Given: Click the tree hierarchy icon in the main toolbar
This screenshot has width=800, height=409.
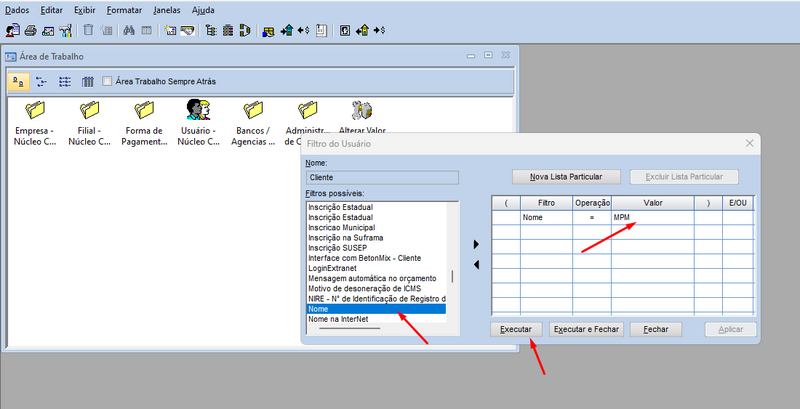Looking at the screenshot, I should 211,31.
